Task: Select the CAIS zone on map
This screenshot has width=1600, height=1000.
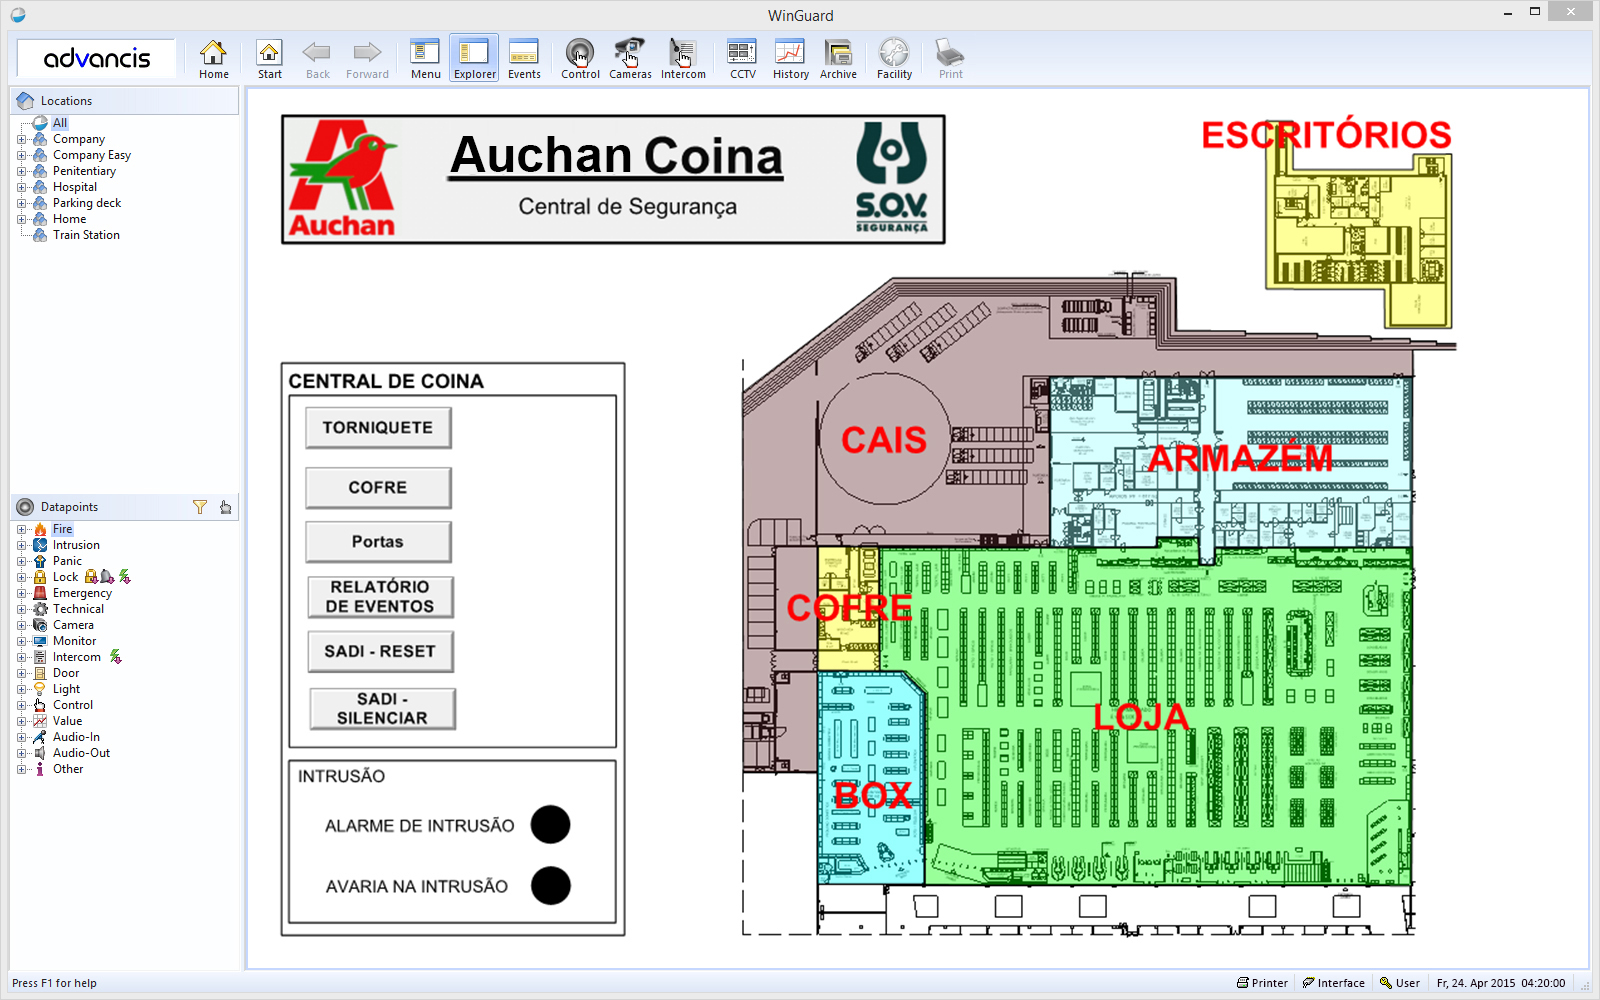Action: point(884,440)
